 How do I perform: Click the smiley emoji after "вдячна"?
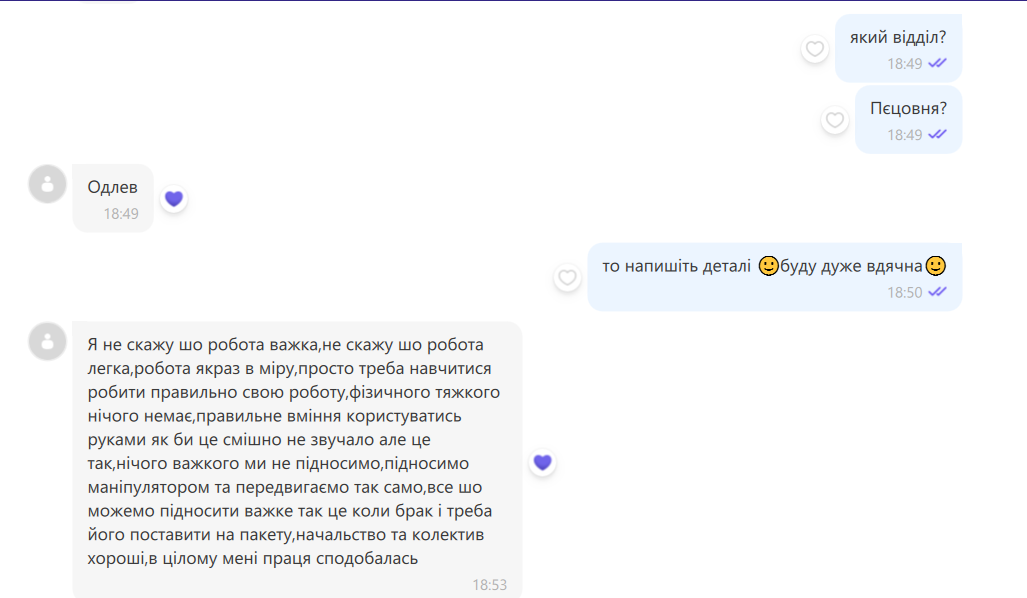(935, 266)
